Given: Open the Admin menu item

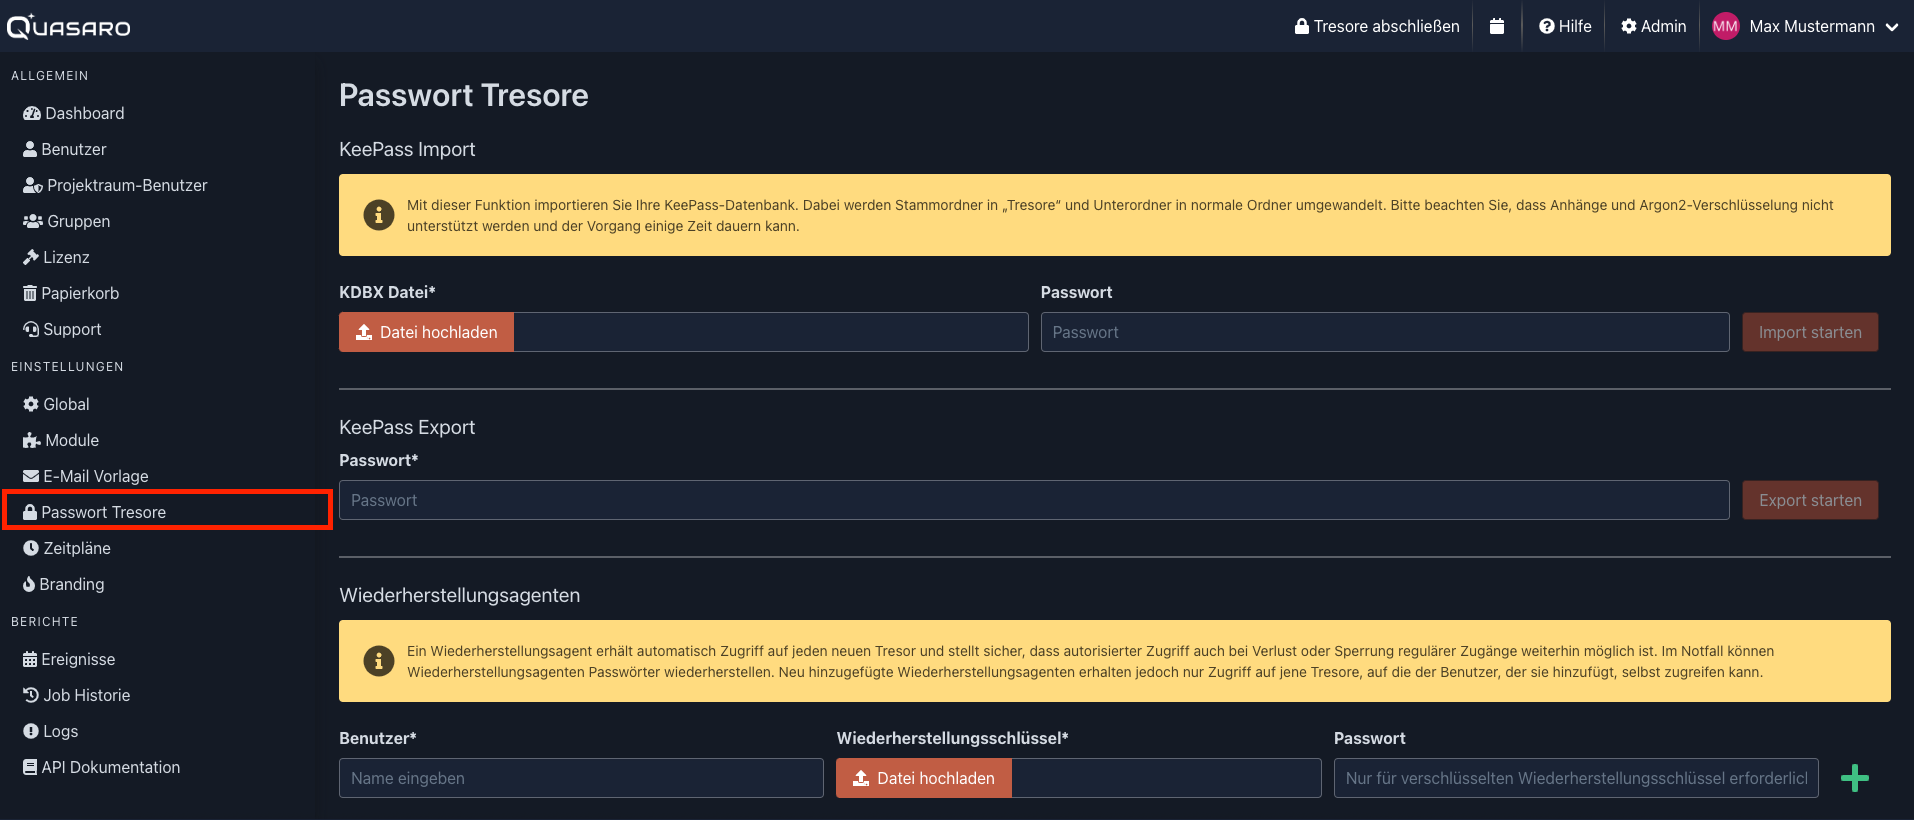Looking at the screenshot, I should pyautogui.click(x=1653, y=26).
